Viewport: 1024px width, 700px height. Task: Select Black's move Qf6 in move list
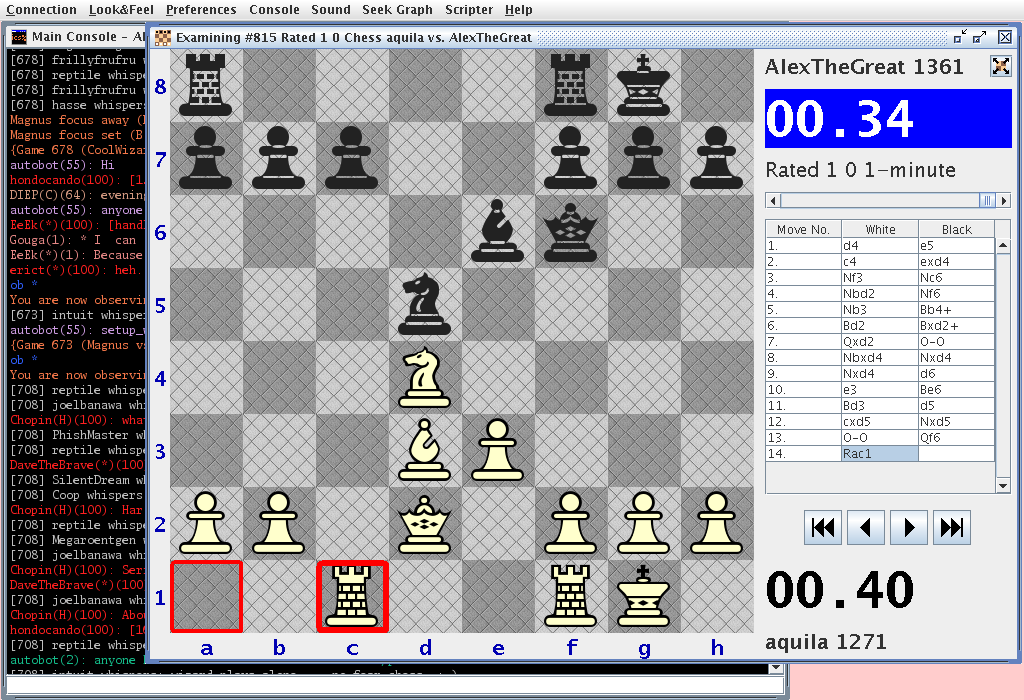(x=956, y=438)
